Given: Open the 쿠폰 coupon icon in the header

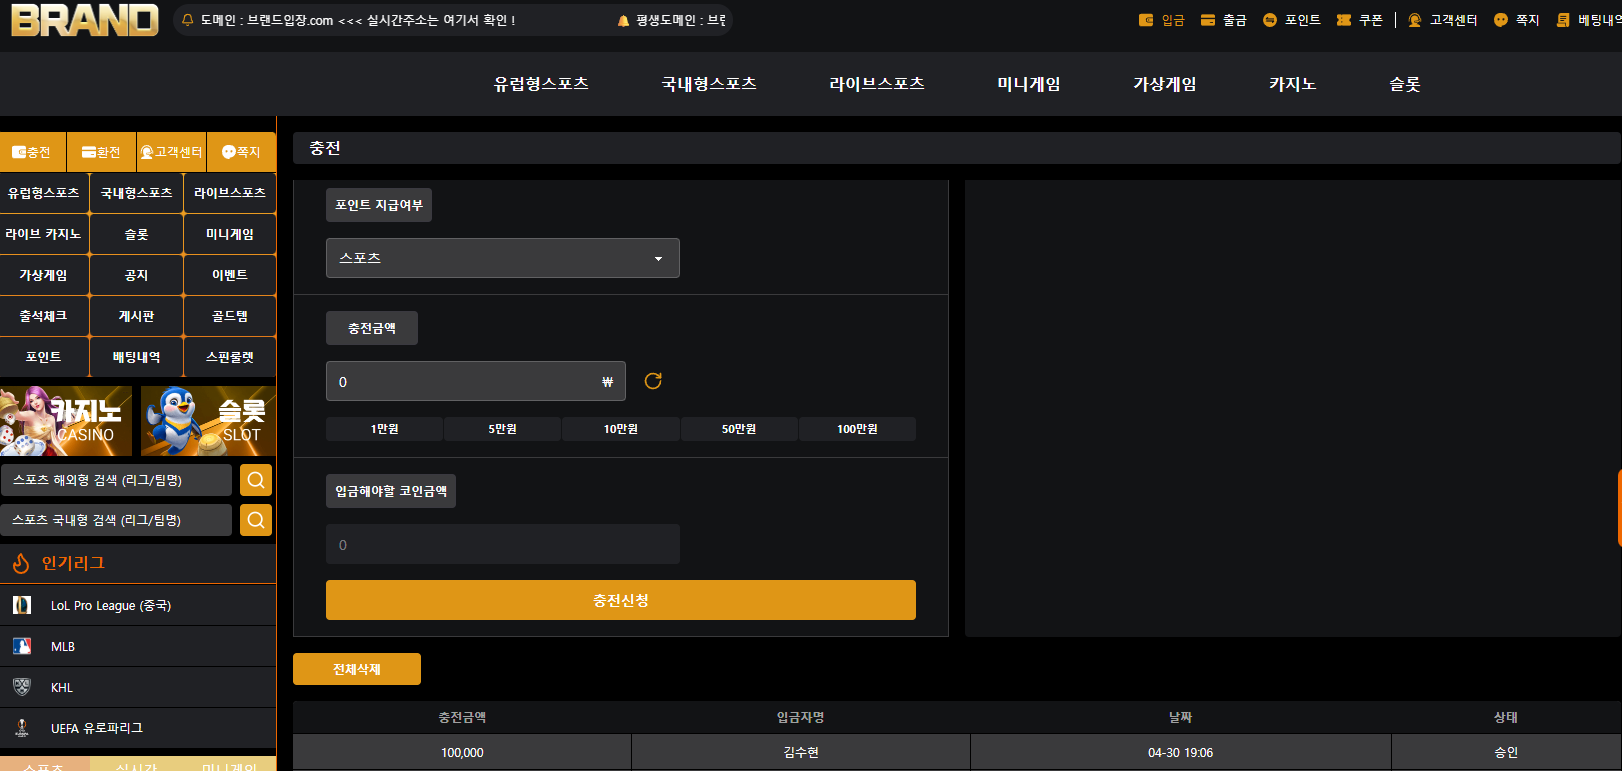Looking at the screenshot, I should 1344,20.
